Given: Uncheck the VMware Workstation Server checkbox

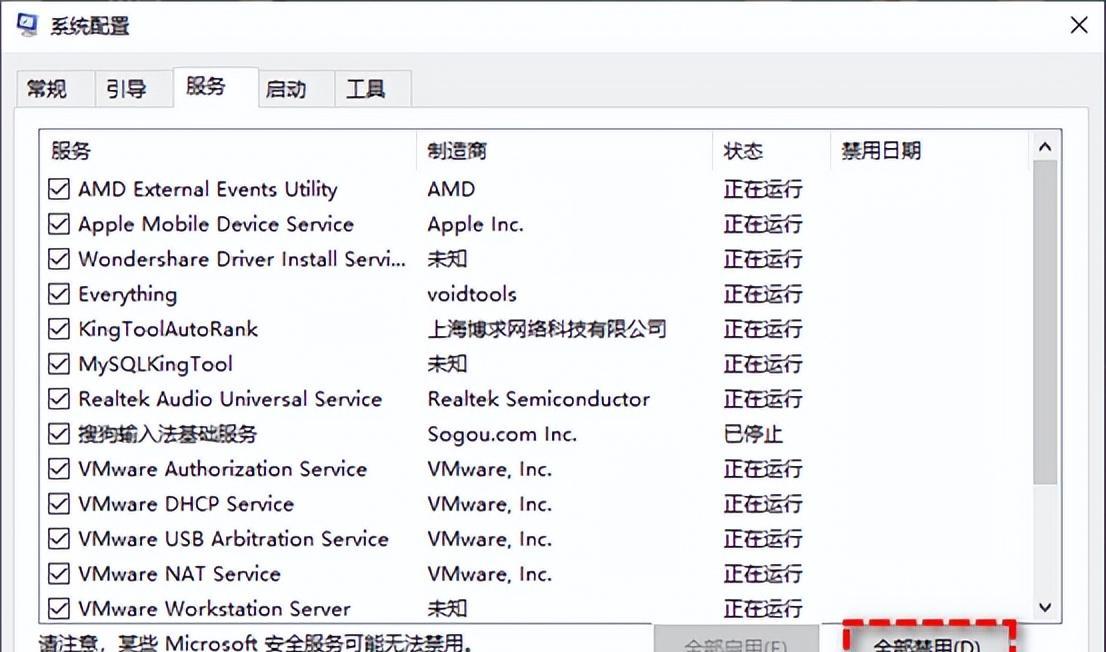Looking at the screenshot, I should [59, 608].
